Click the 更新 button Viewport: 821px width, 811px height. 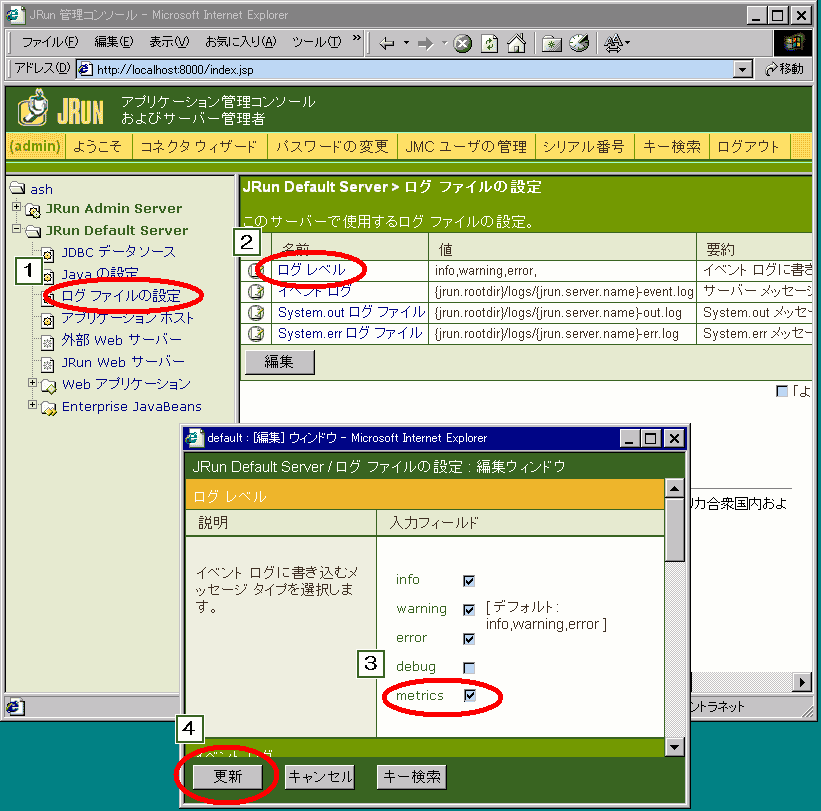click(227, 776)
